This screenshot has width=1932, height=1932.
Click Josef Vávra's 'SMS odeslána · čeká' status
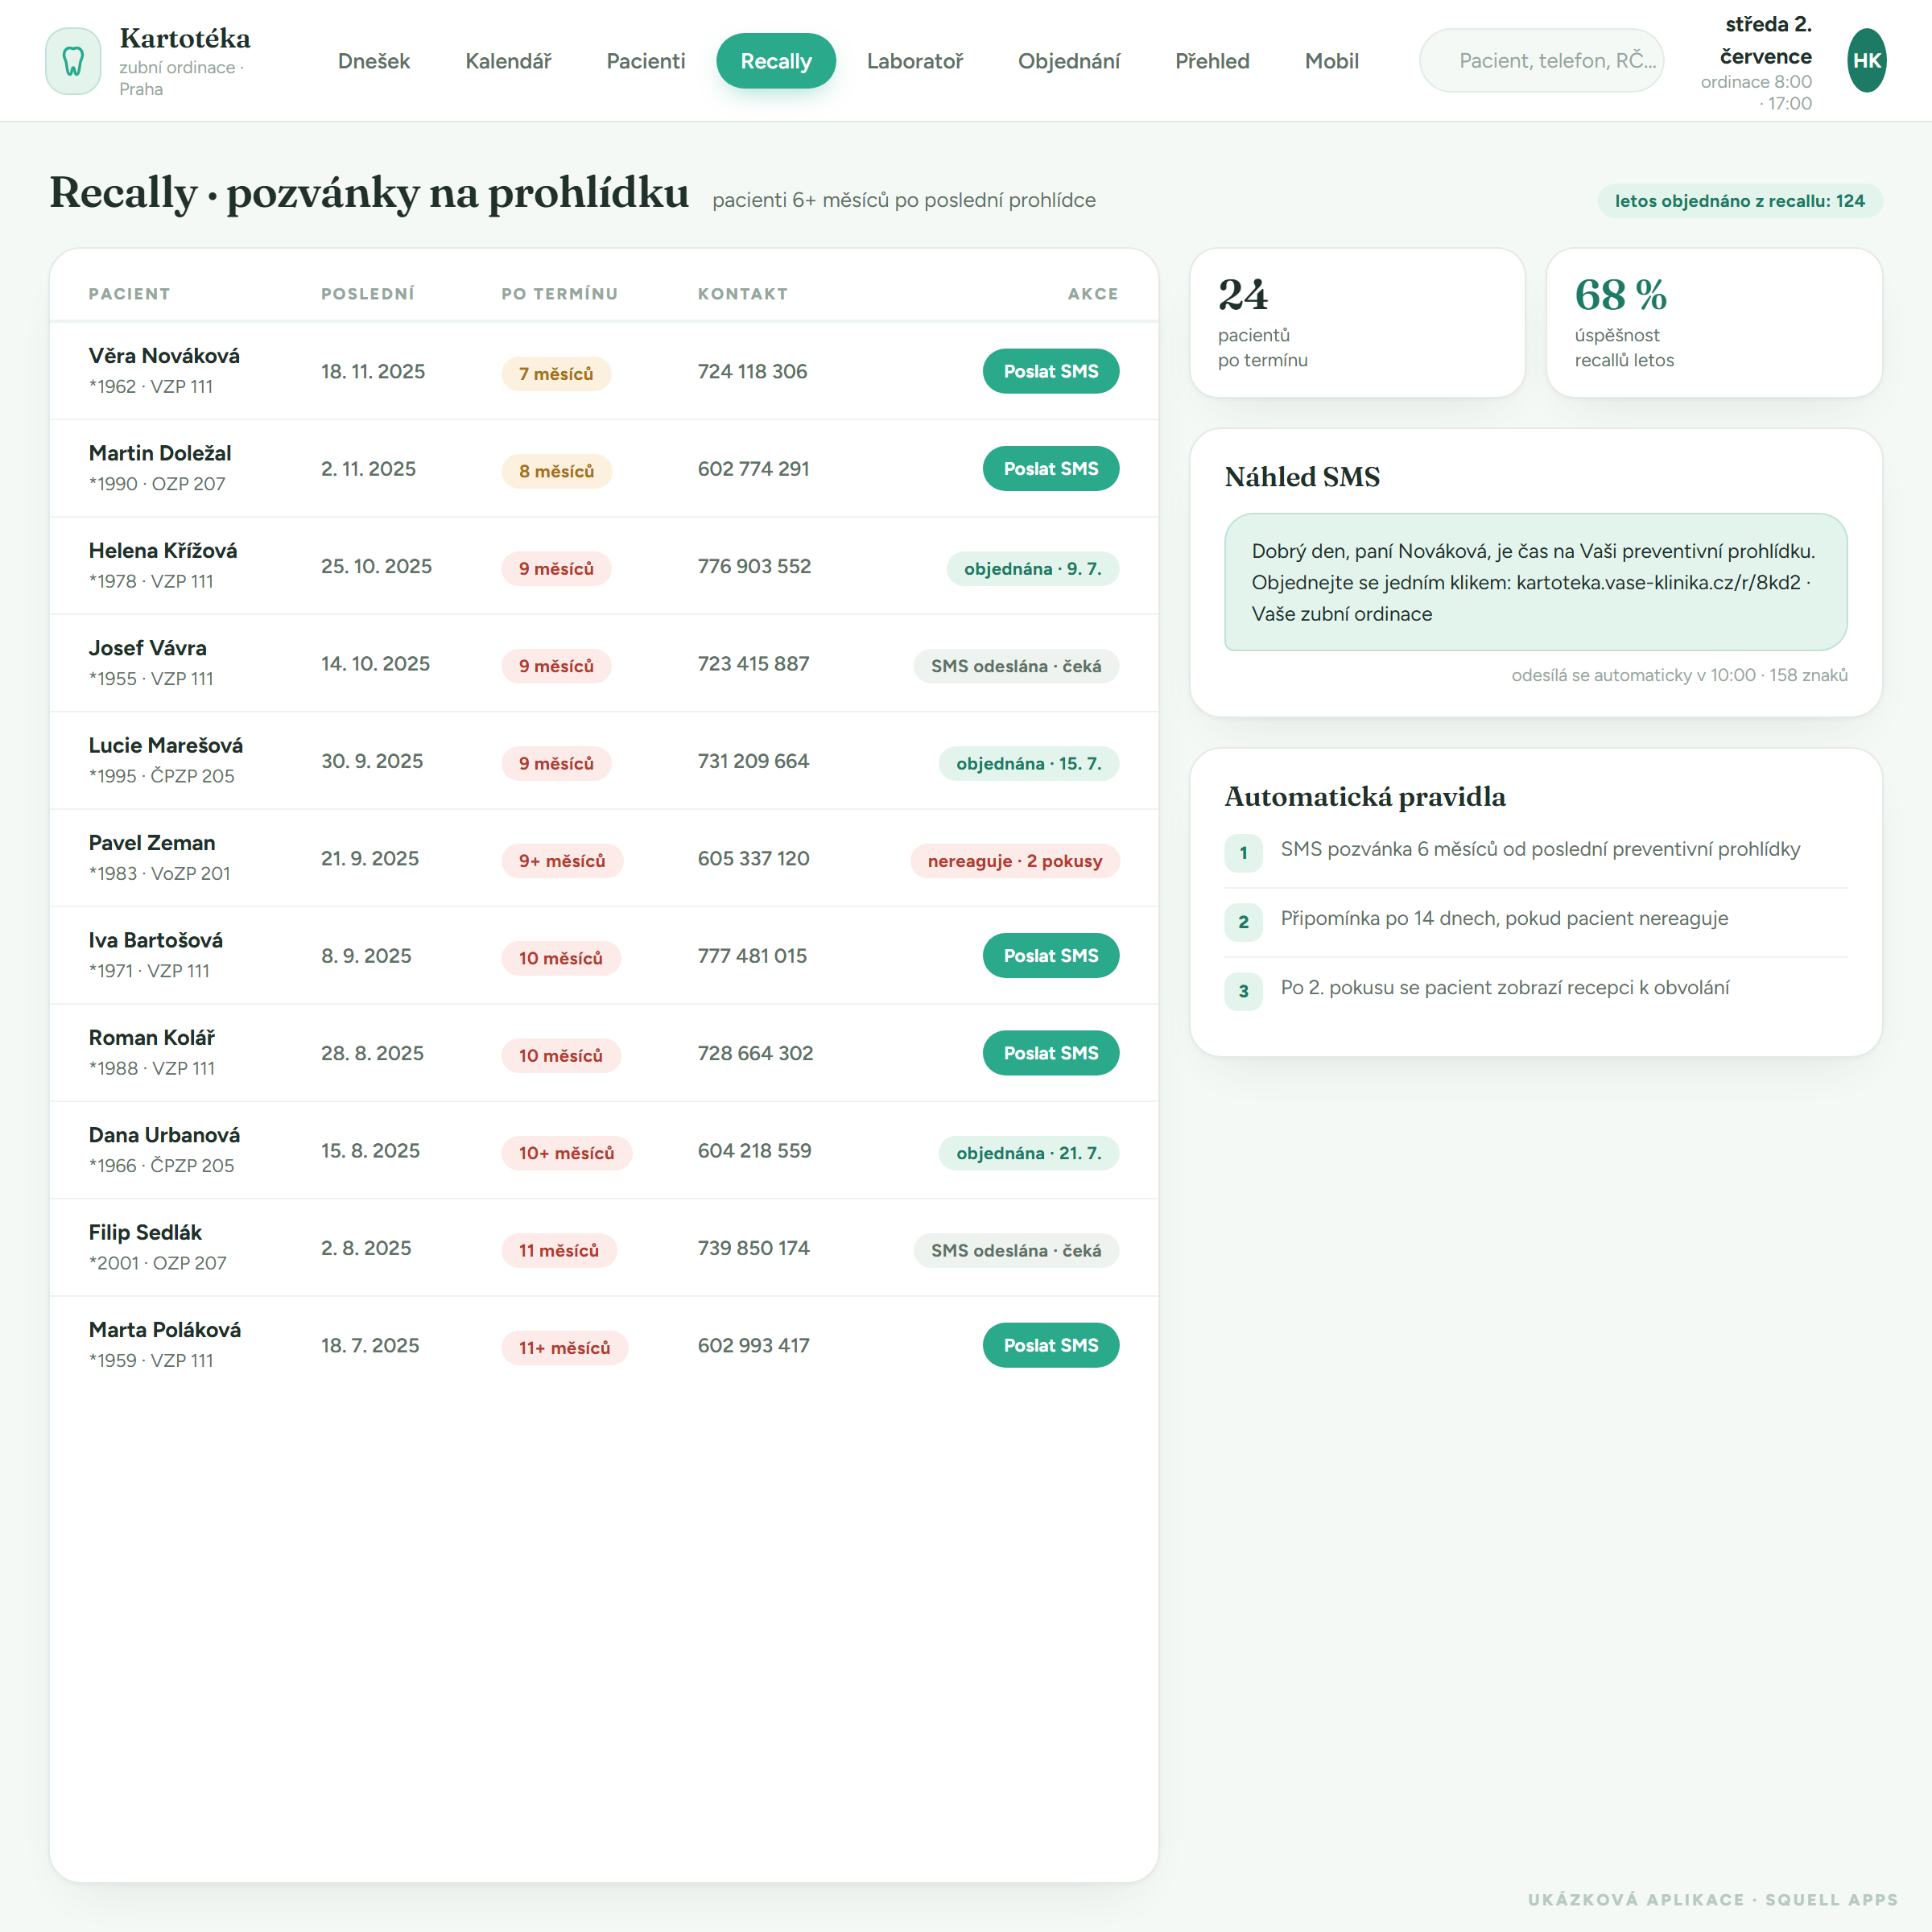1016,666
